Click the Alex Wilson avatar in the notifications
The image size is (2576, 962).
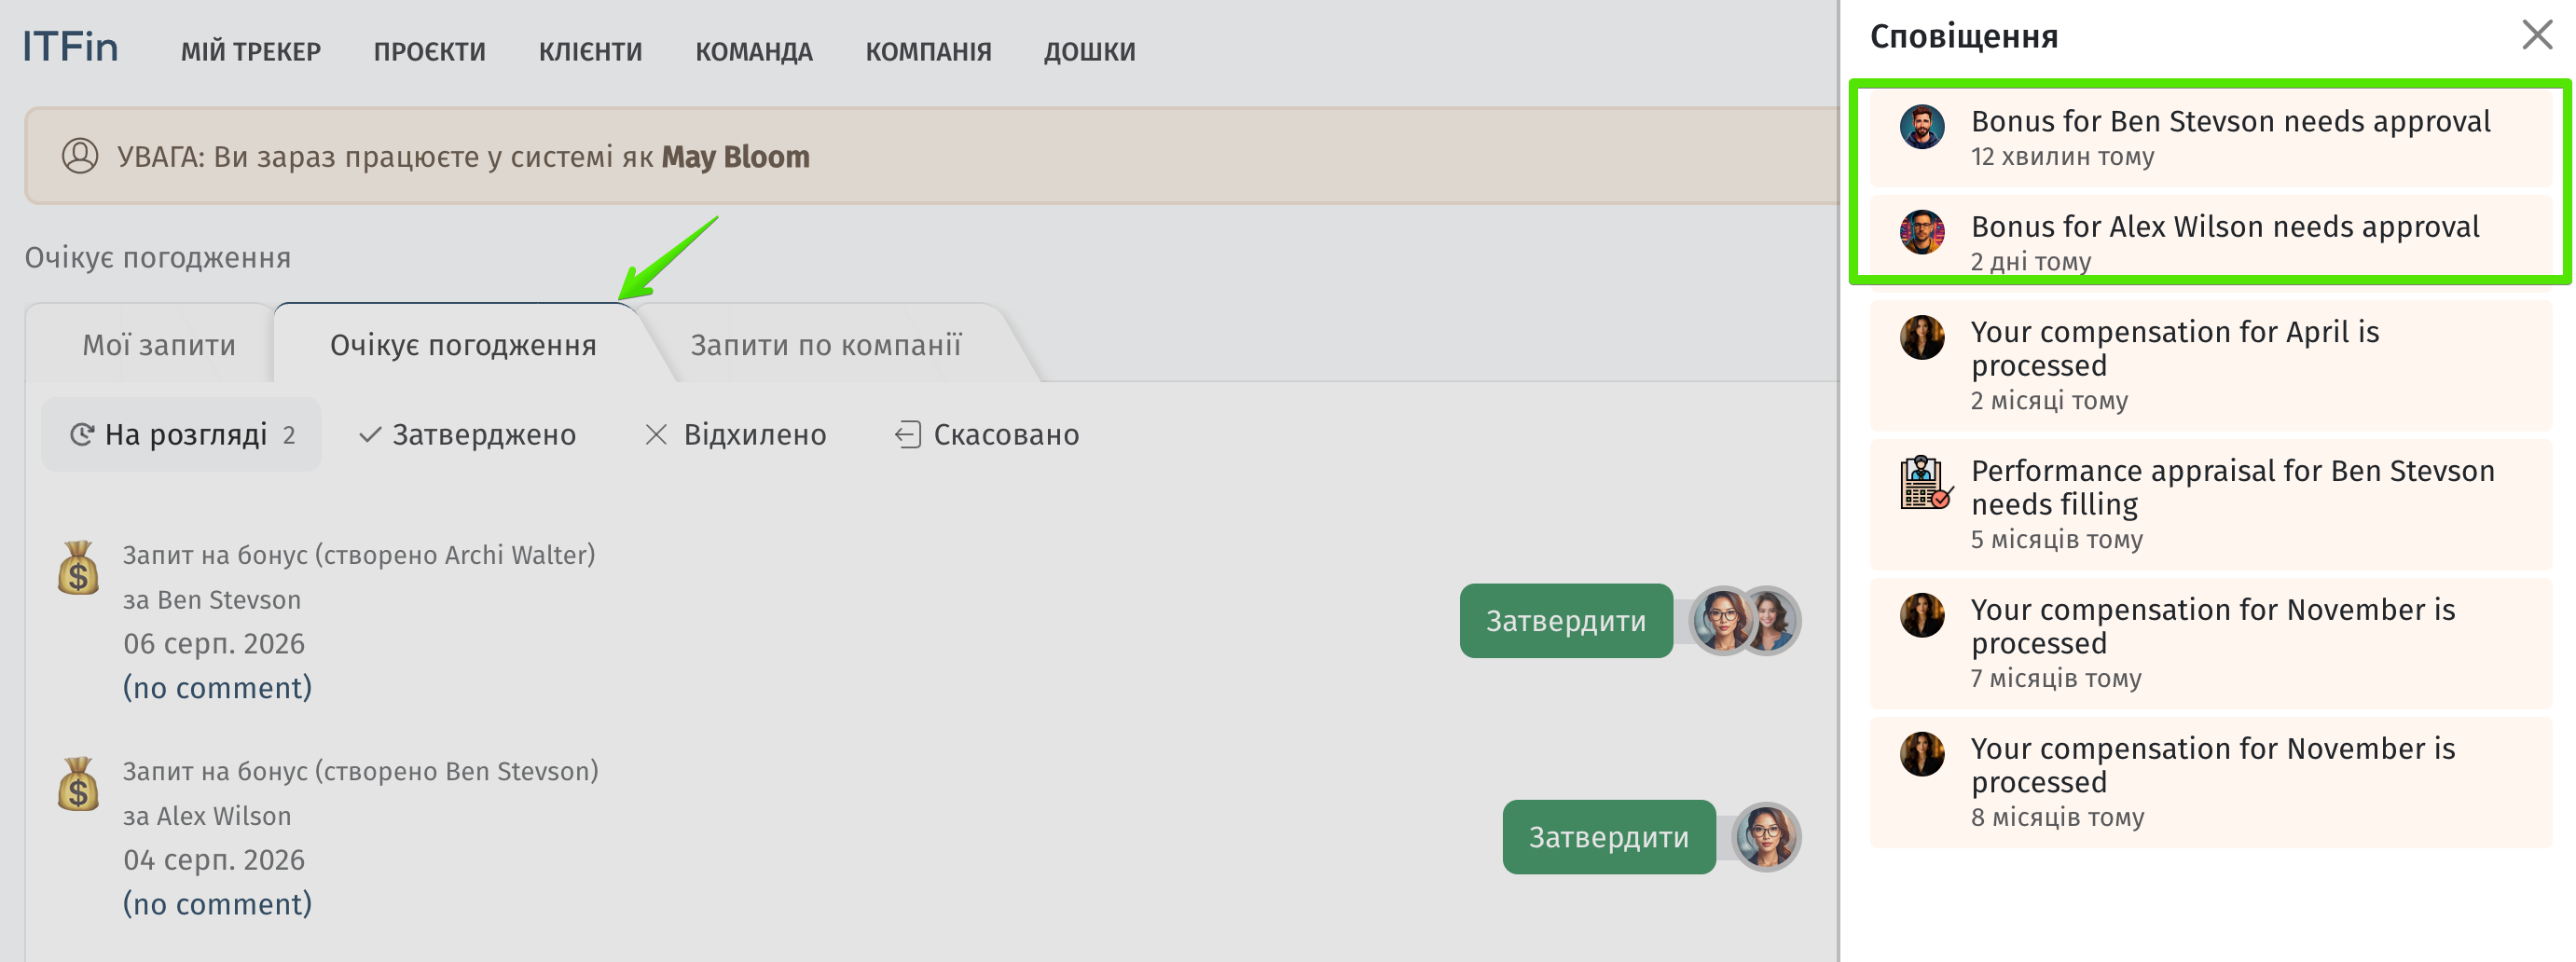click(1922, 232)
